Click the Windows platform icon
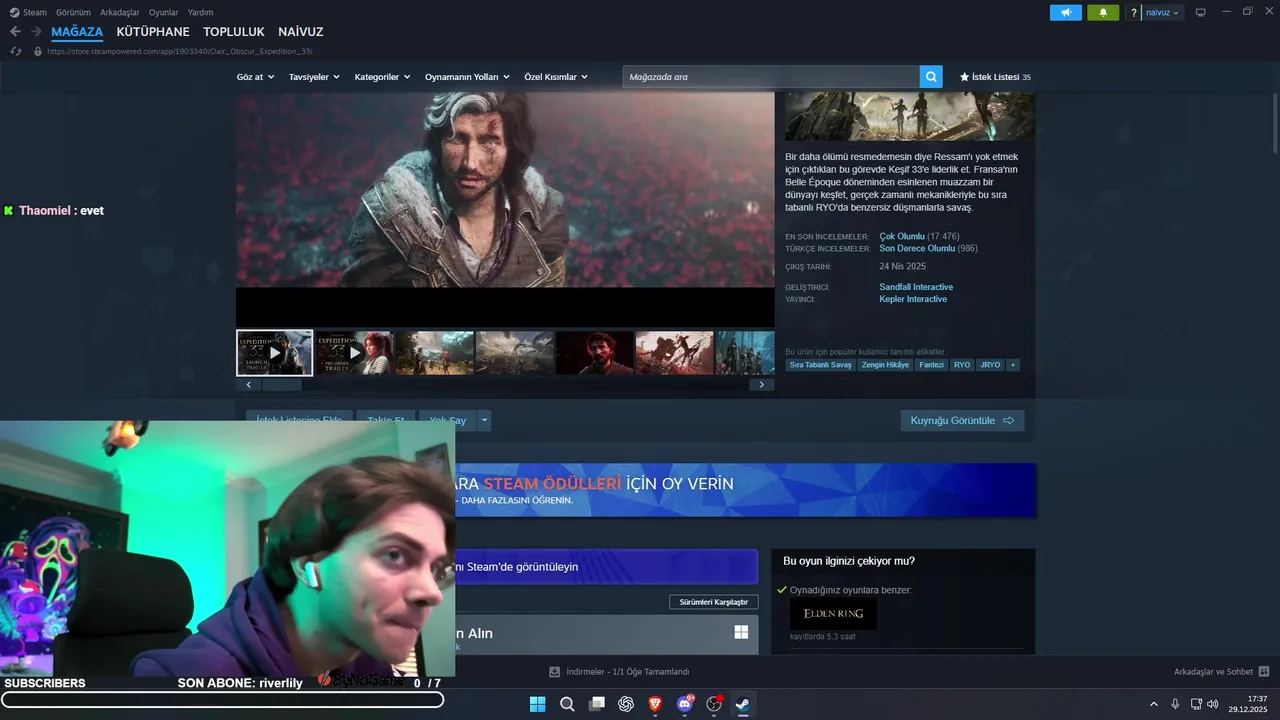1280x720 pixels. pos(741,632)
